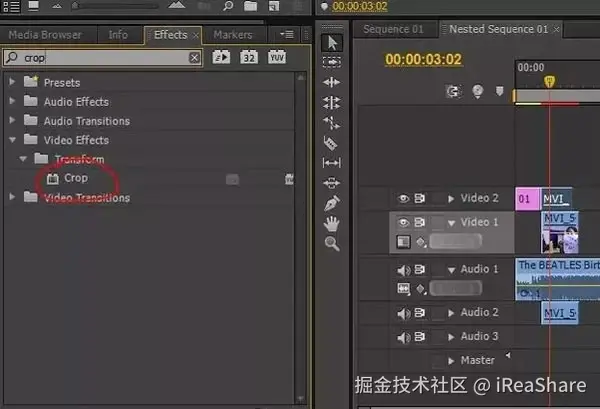Select the Ripple Edit tool
The width and height of the screenshot is (600, 409).
coord(331,82)
